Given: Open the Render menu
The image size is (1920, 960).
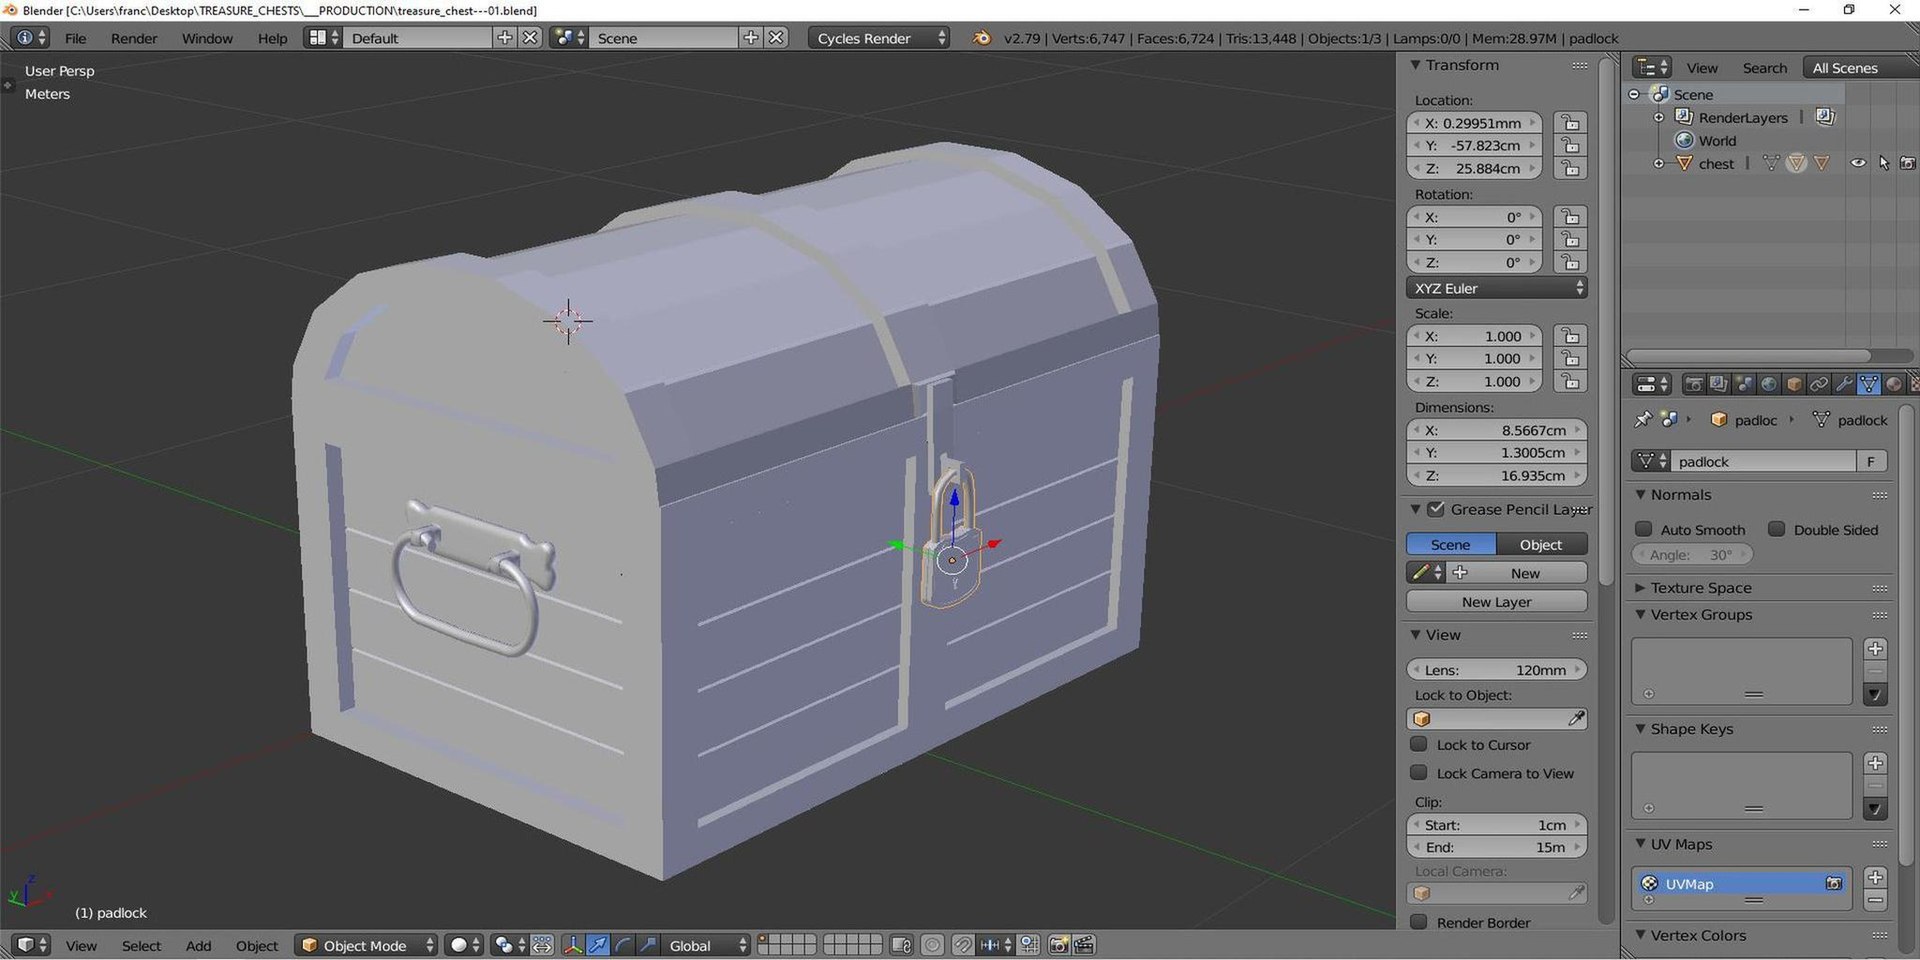Looking at the screenshot, I should pyautogui.click(x=134, y=38).
